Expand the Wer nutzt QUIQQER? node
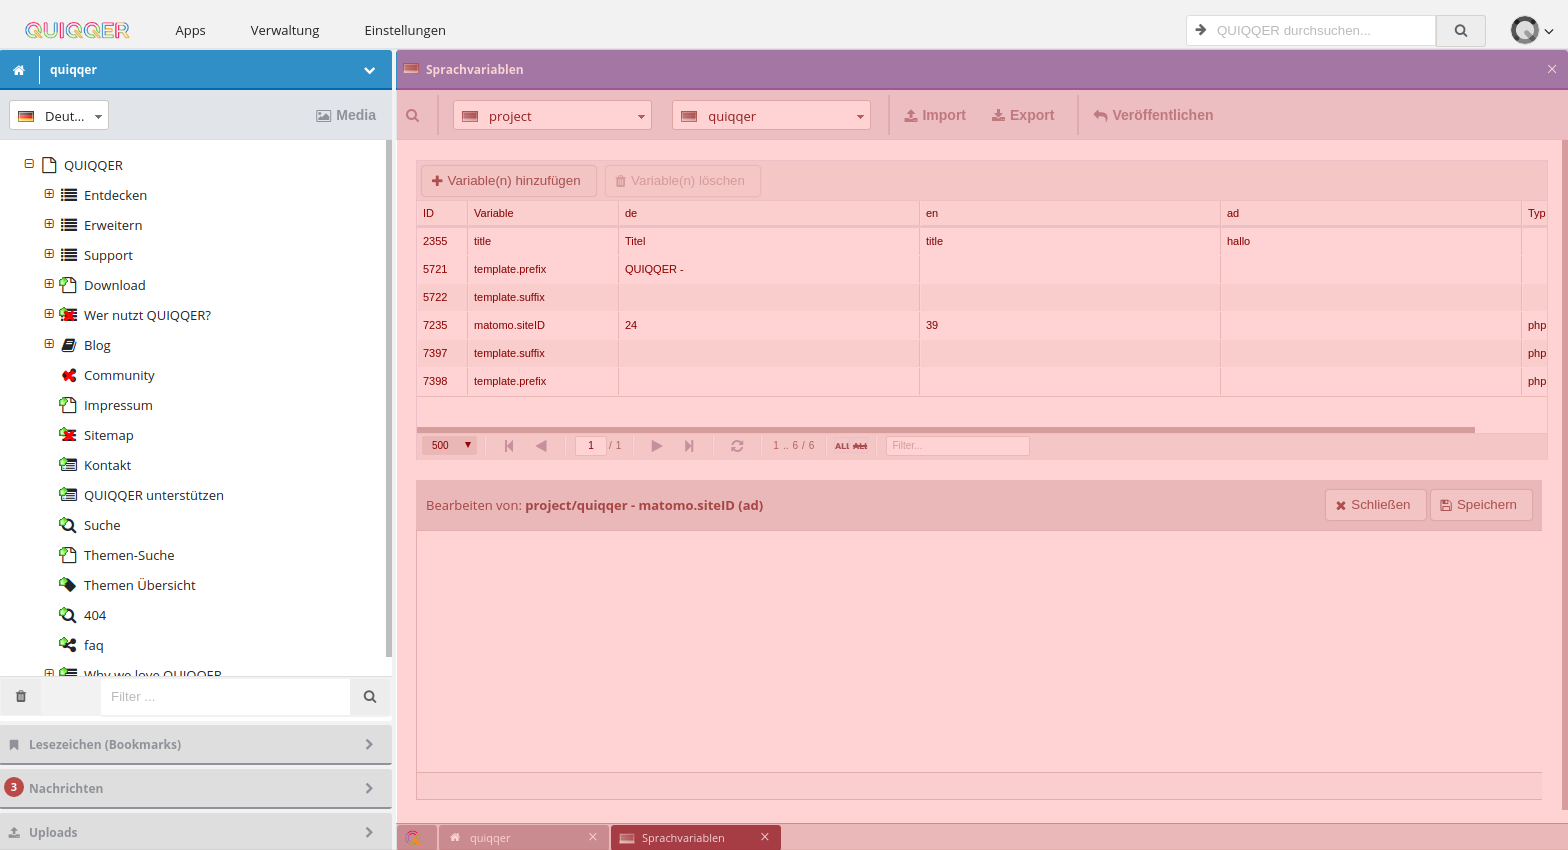The width and height of the screenshot is (1568, 850). pos(49,314)
